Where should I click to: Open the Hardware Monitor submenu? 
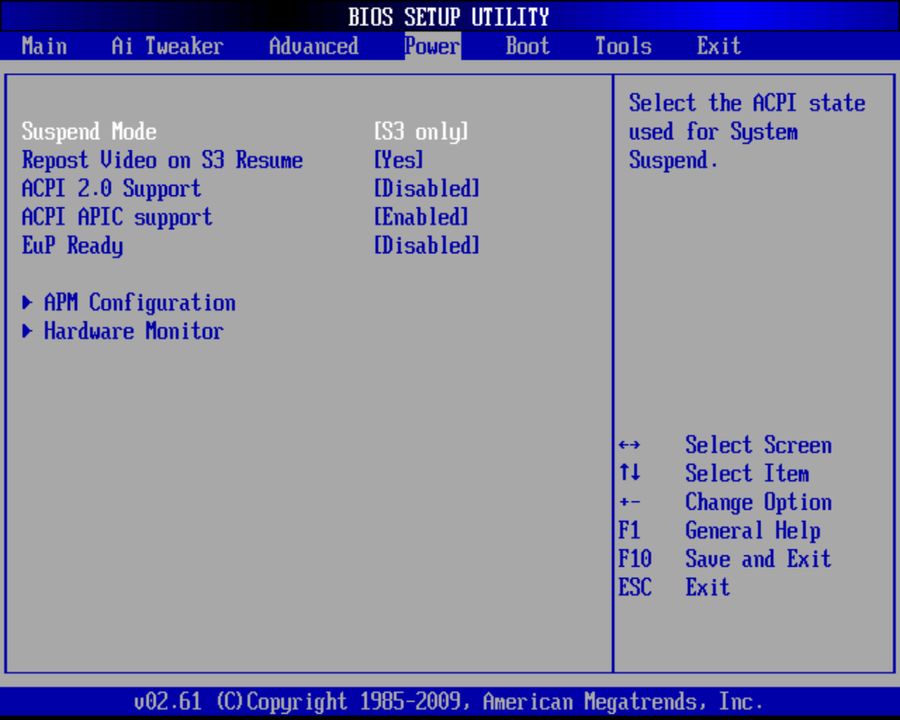coord(134,331)
